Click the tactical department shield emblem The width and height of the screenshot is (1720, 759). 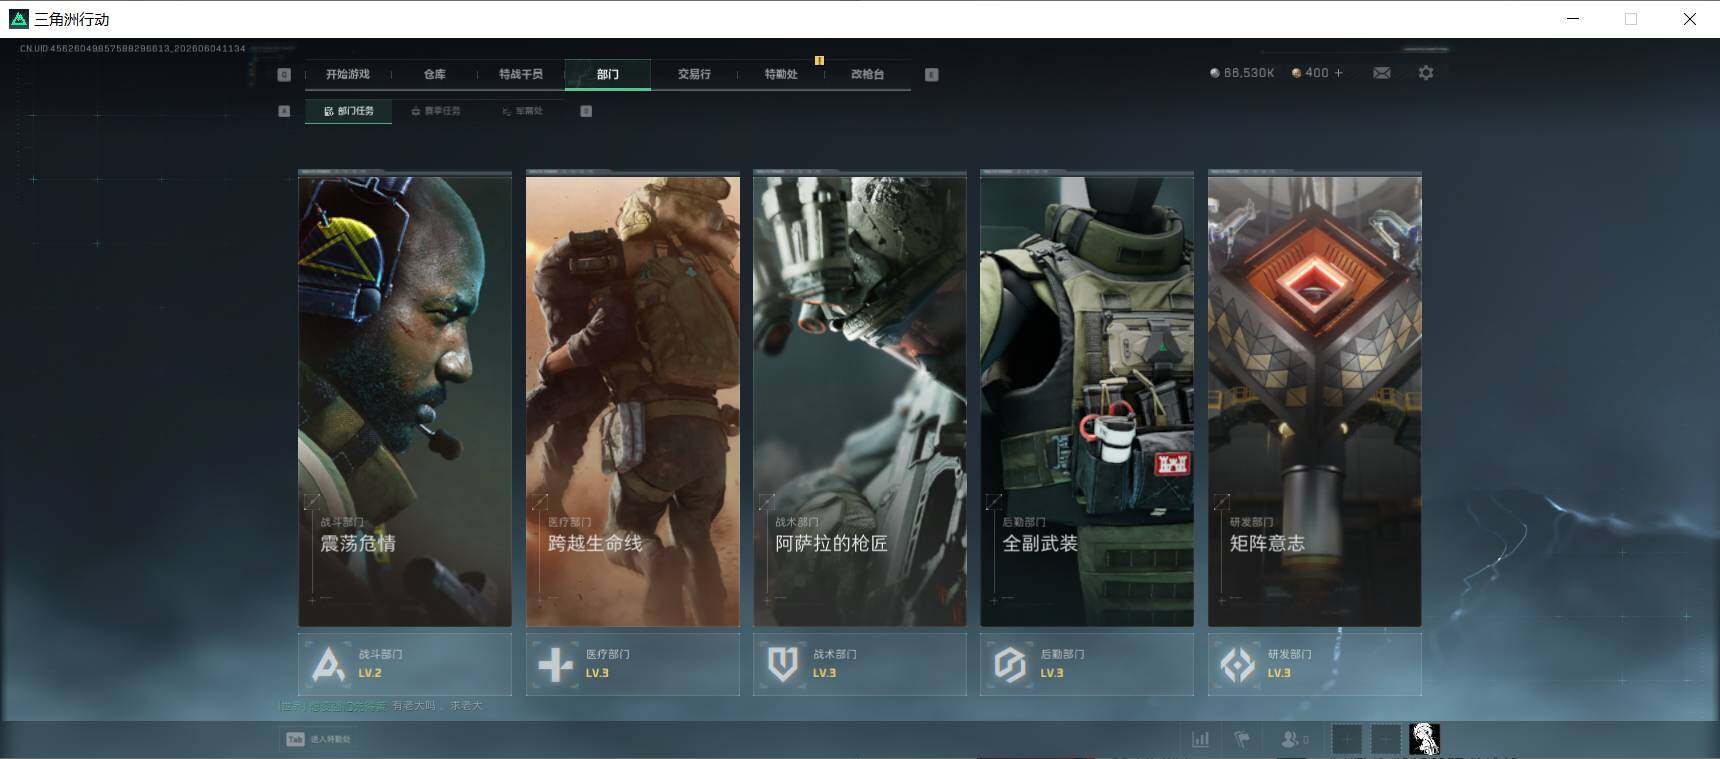783,664
